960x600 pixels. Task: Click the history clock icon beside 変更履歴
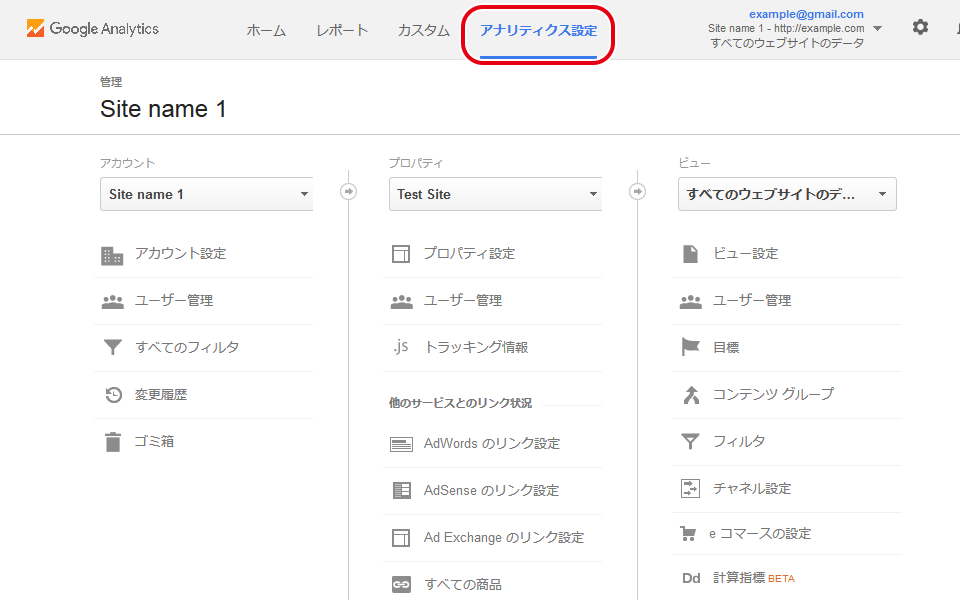[113, 395]
